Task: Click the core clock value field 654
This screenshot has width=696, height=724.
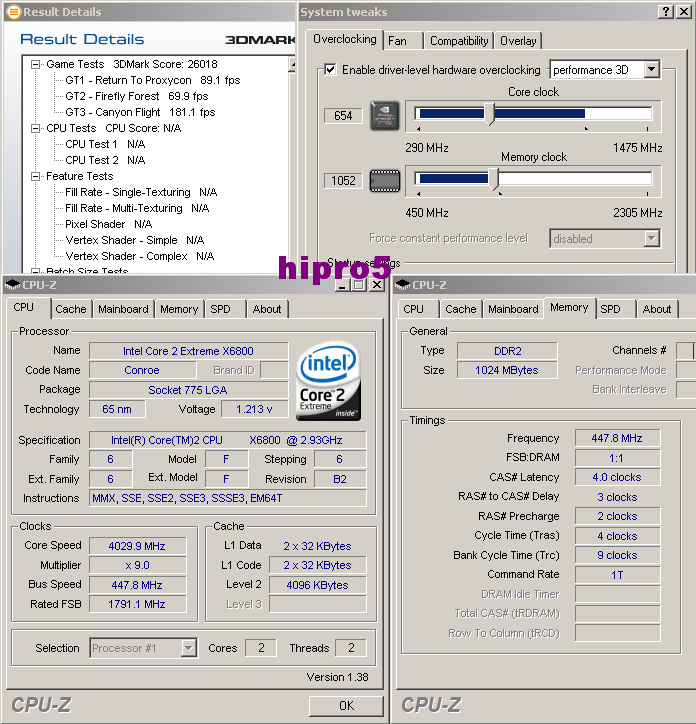Action: click(x=343, y=115)
